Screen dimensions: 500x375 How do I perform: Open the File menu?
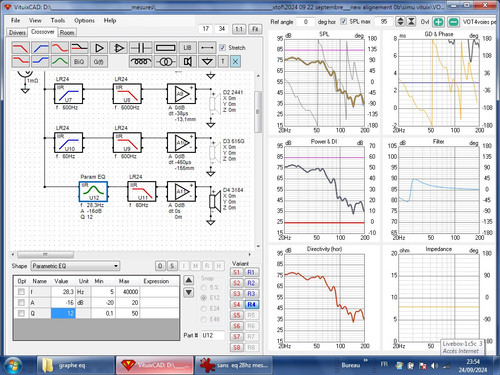pos(15,21)
